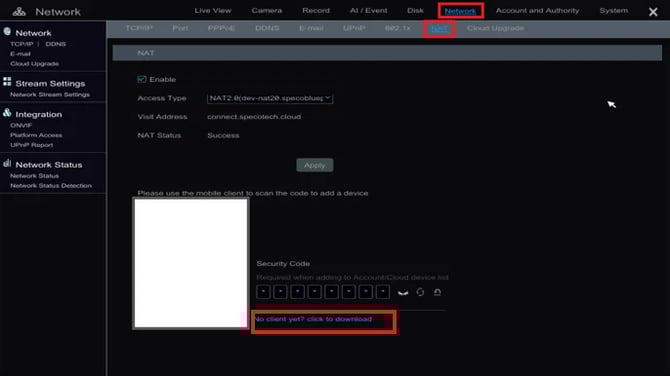This screenshot has height=376, width=670.
Task: Switch to the Port tab
Action: point(180,28)
